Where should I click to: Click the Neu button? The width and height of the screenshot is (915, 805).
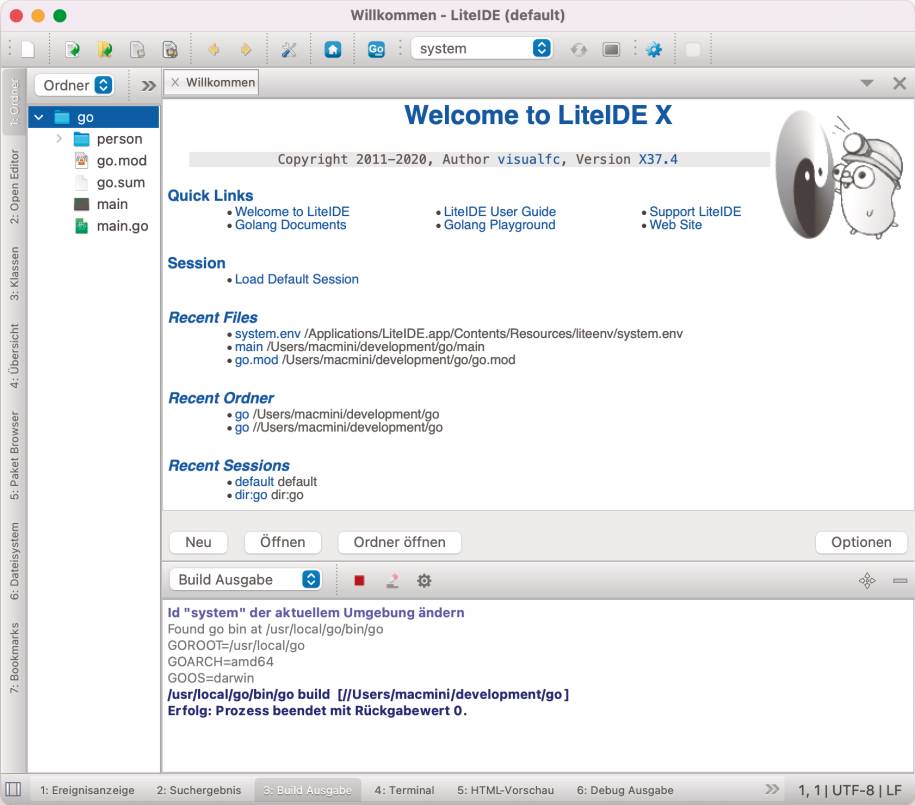(x=198, y=542)
